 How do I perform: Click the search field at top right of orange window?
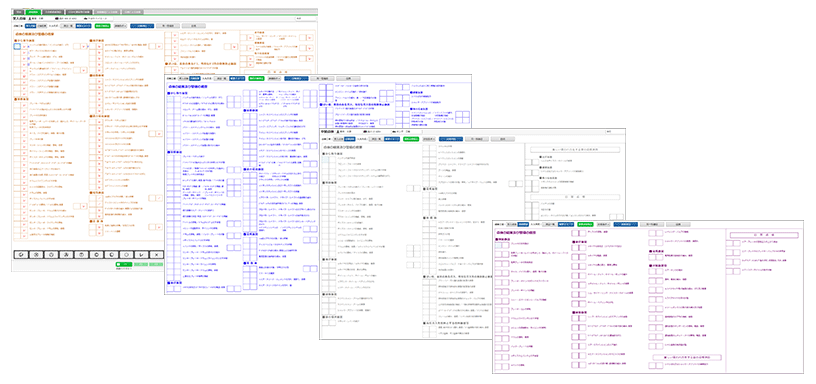306,18
